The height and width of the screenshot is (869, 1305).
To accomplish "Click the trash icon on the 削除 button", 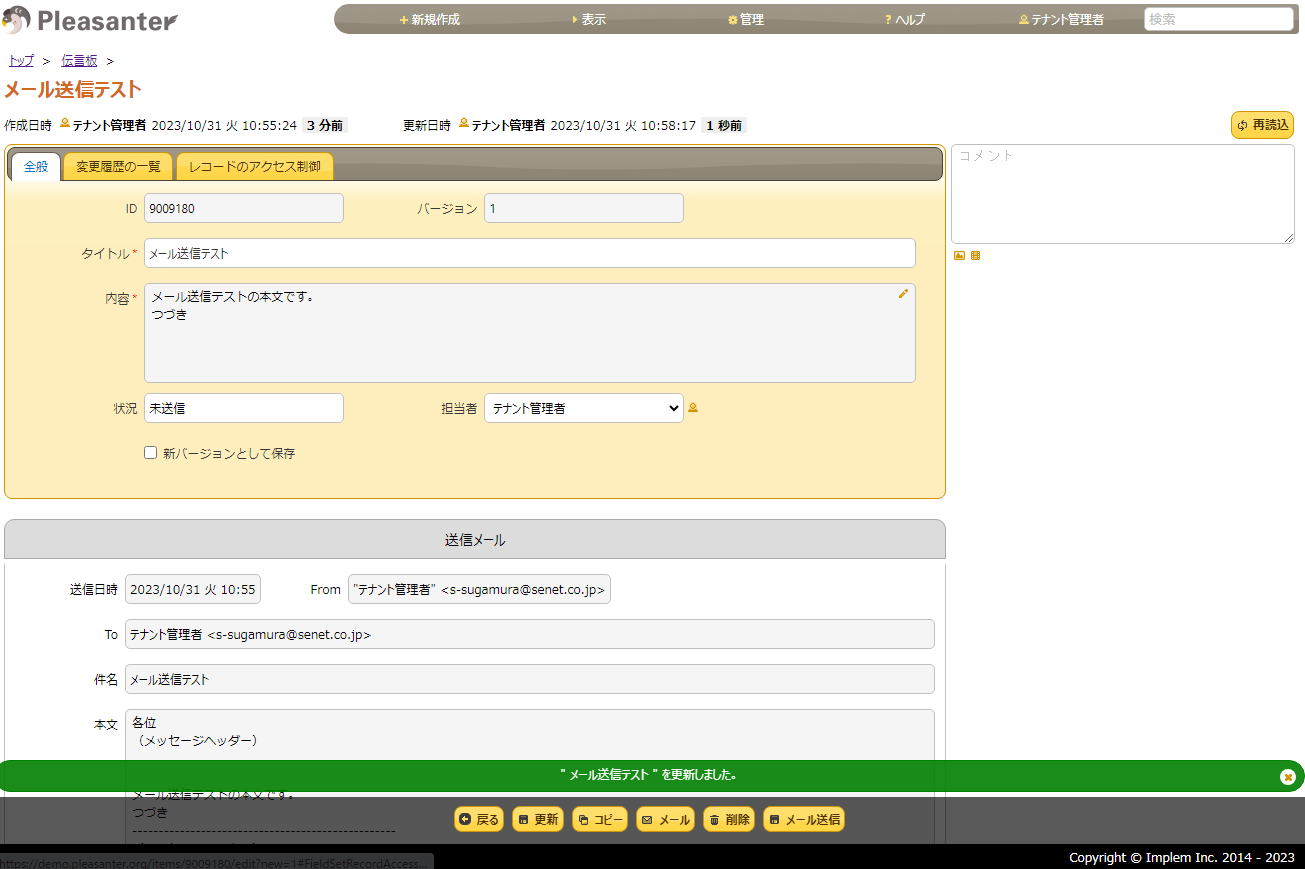I will [712, 819].
